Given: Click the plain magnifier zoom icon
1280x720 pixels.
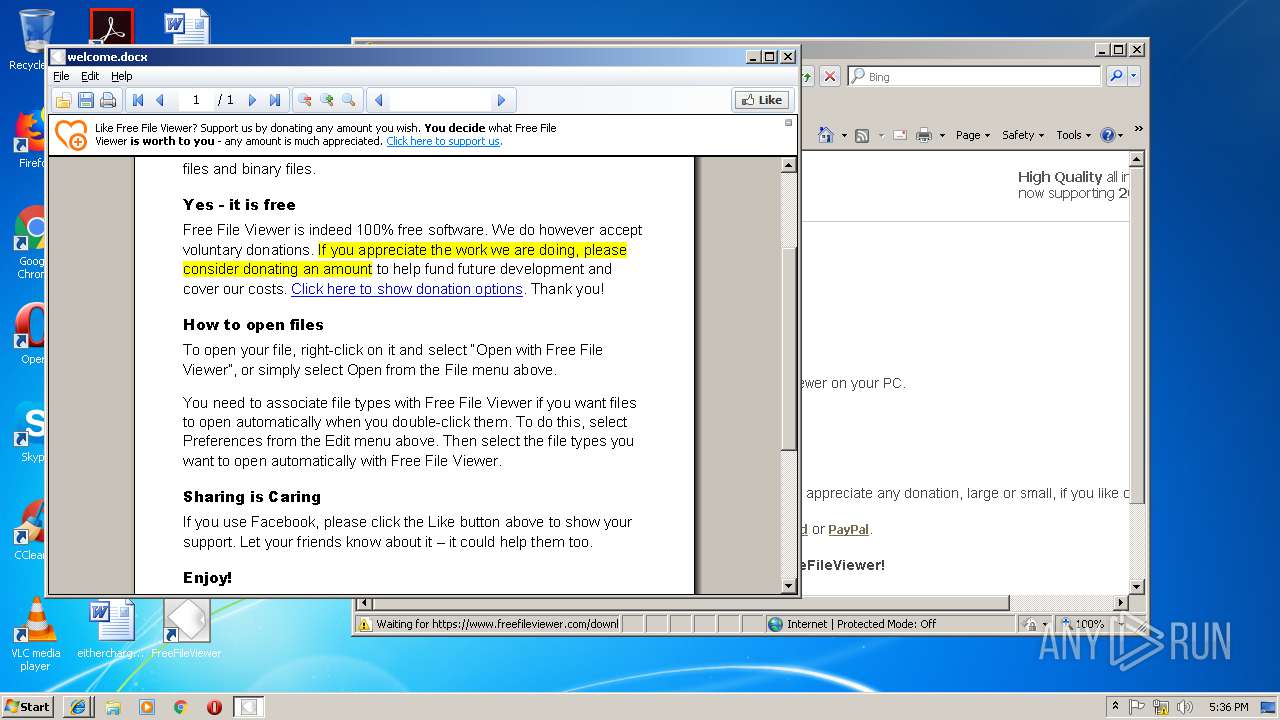Looking at the screenshot, I should (349, 100).
